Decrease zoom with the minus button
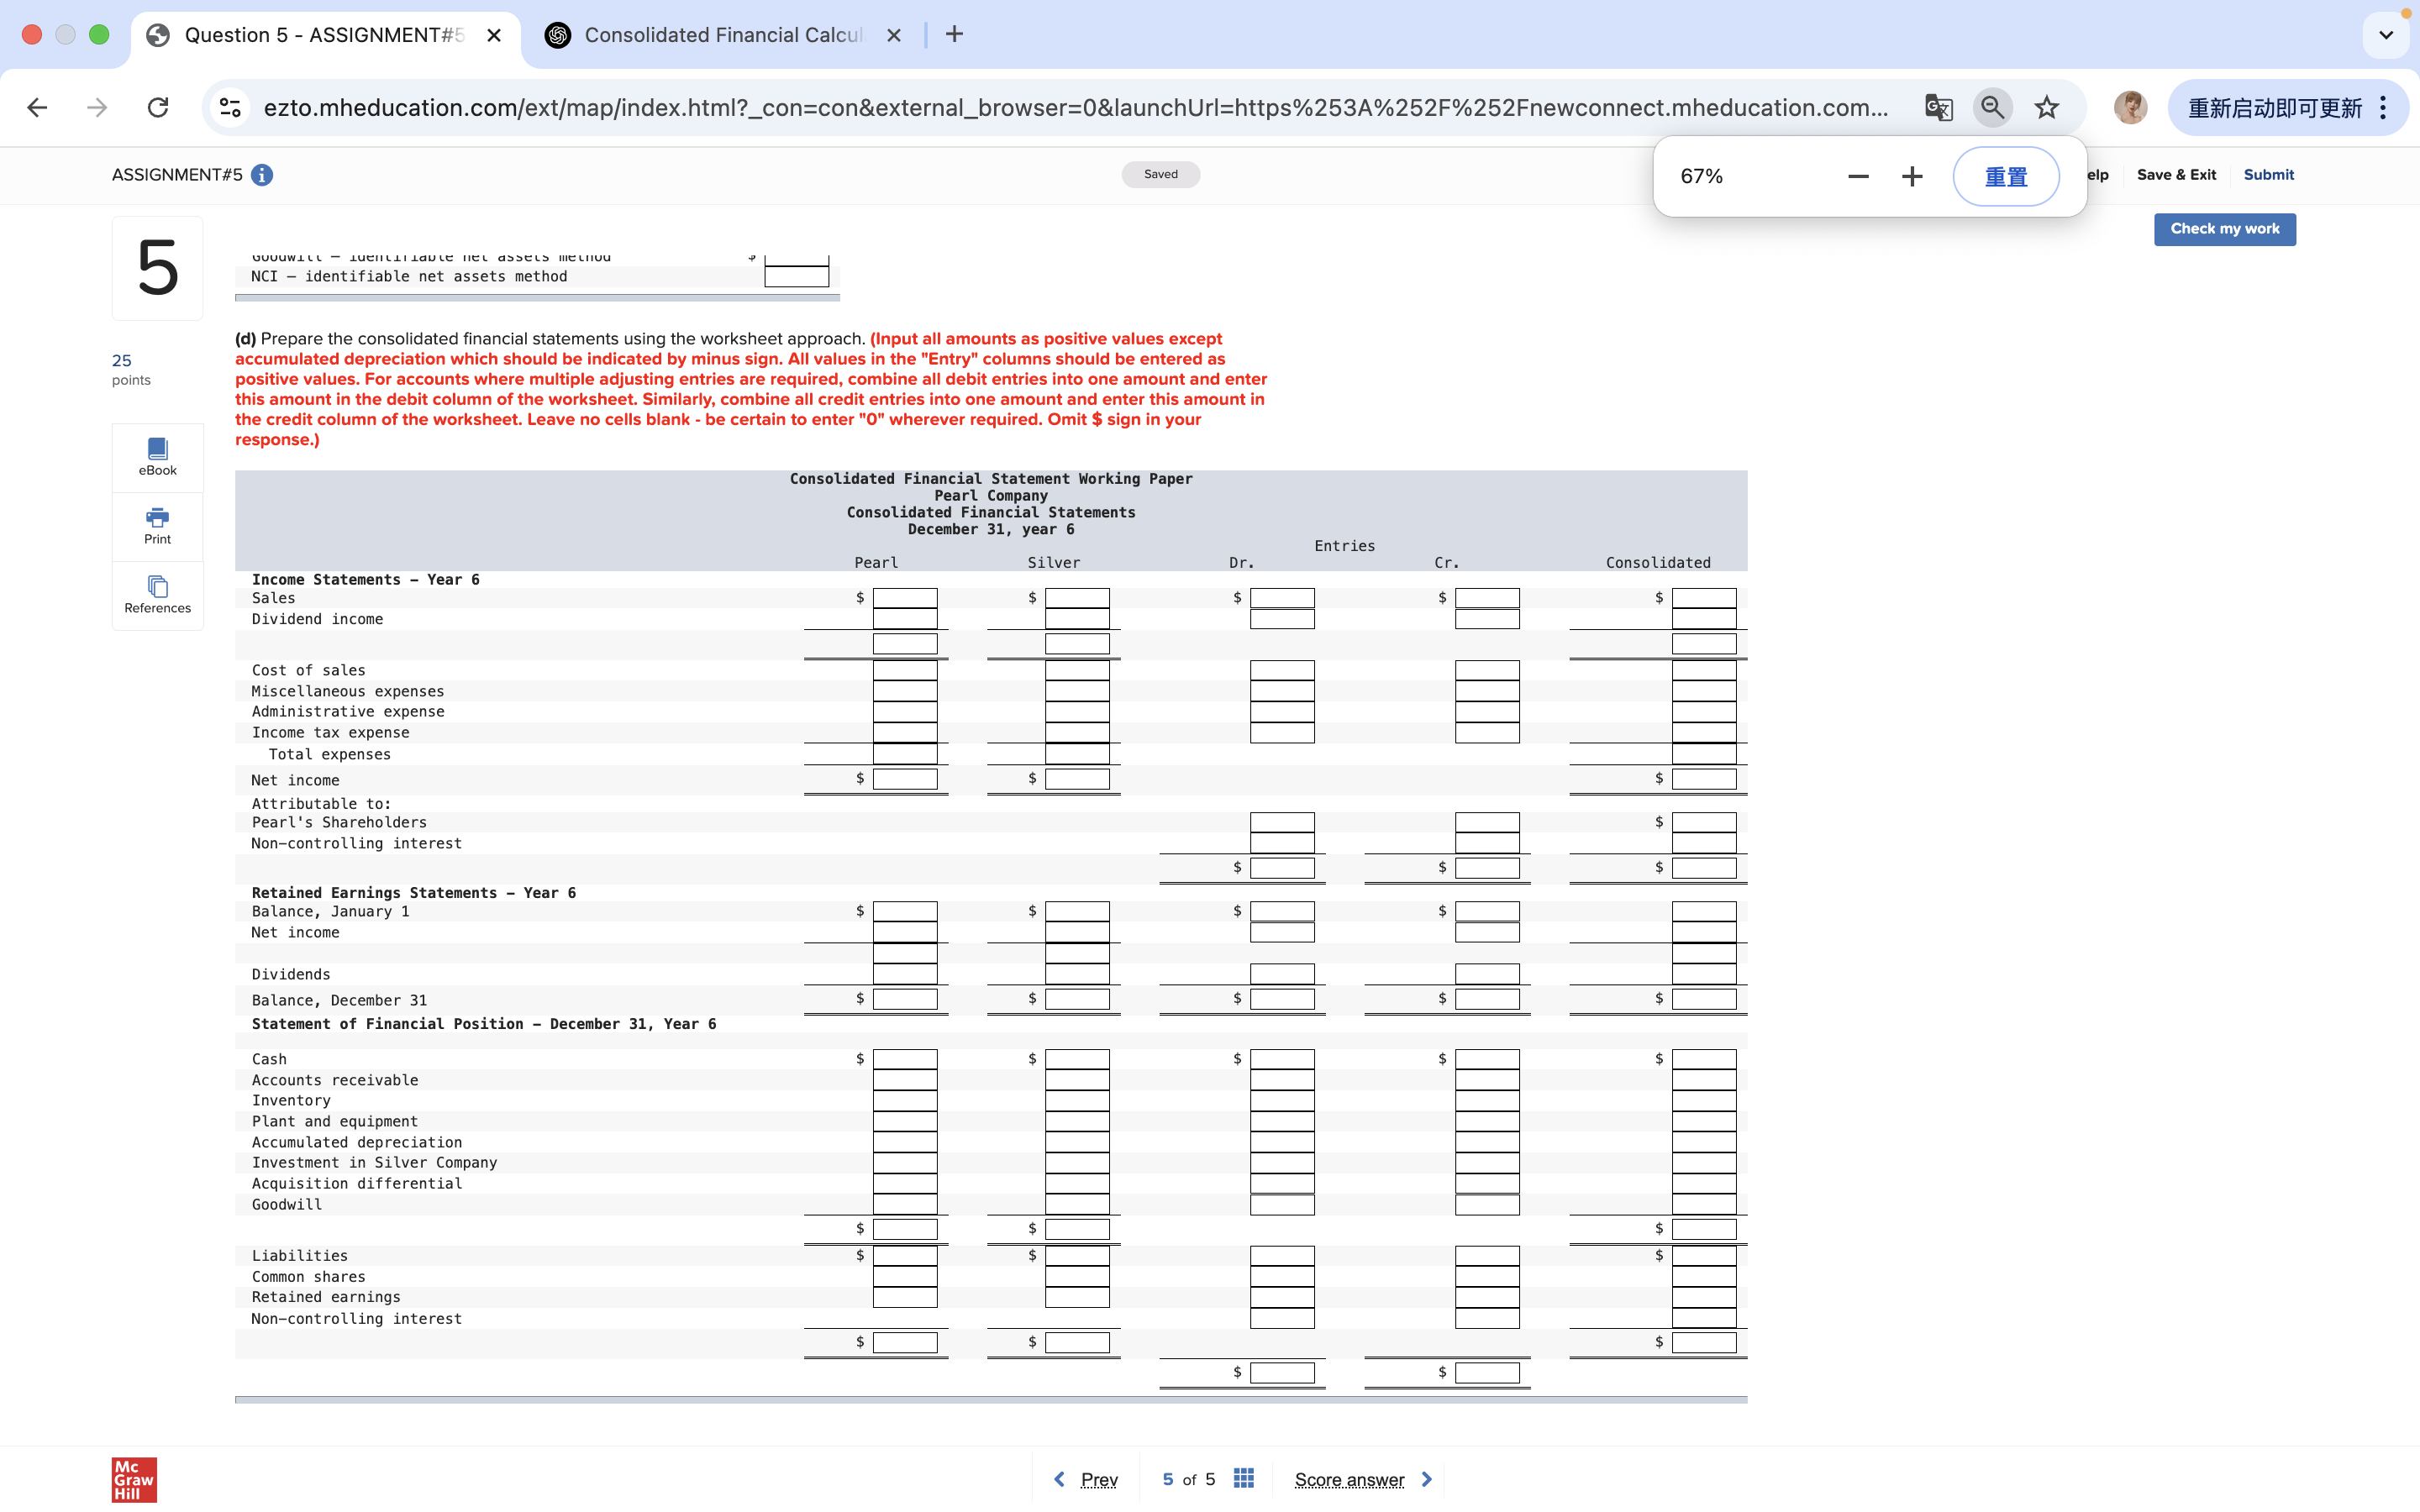The image size is (2420, 1512). pos(1858,177)
